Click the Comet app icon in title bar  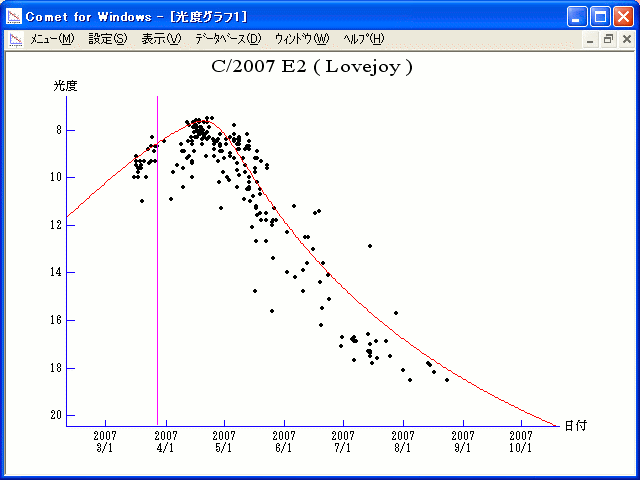(x=14, y=17)
